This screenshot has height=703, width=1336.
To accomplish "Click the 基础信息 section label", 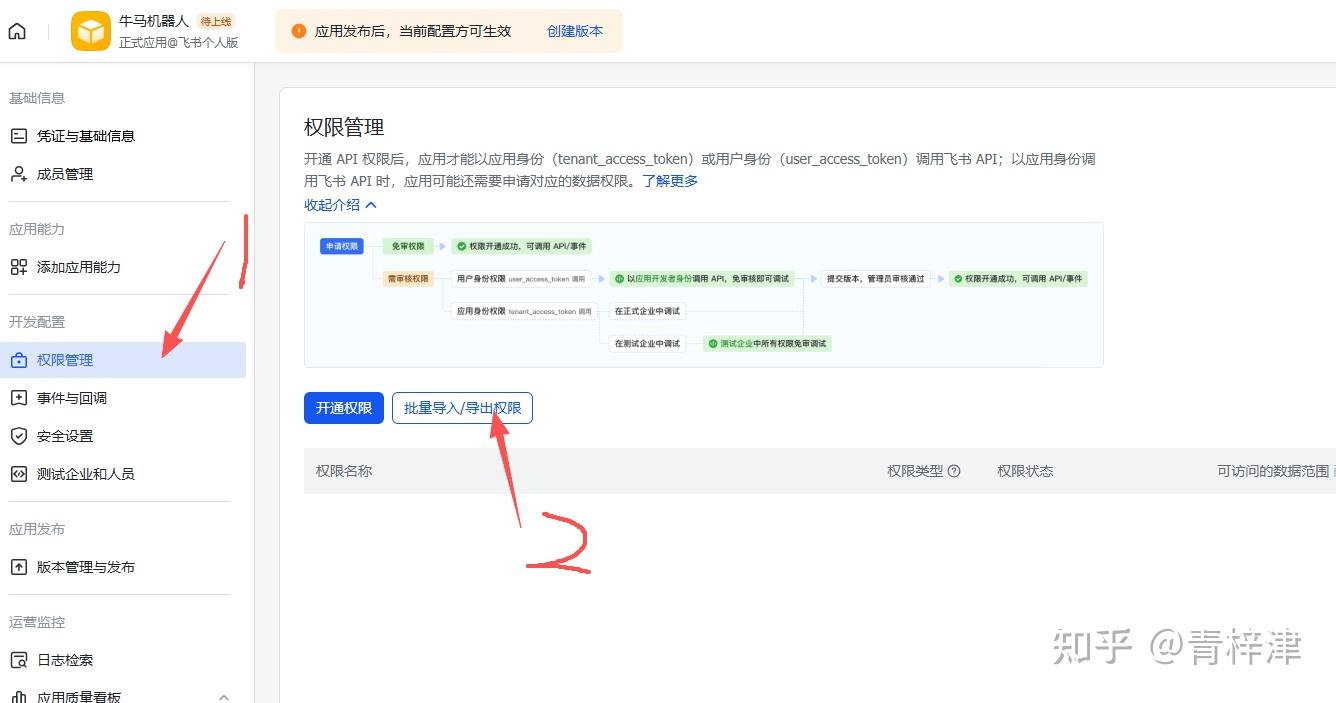I will coord(37,98).
